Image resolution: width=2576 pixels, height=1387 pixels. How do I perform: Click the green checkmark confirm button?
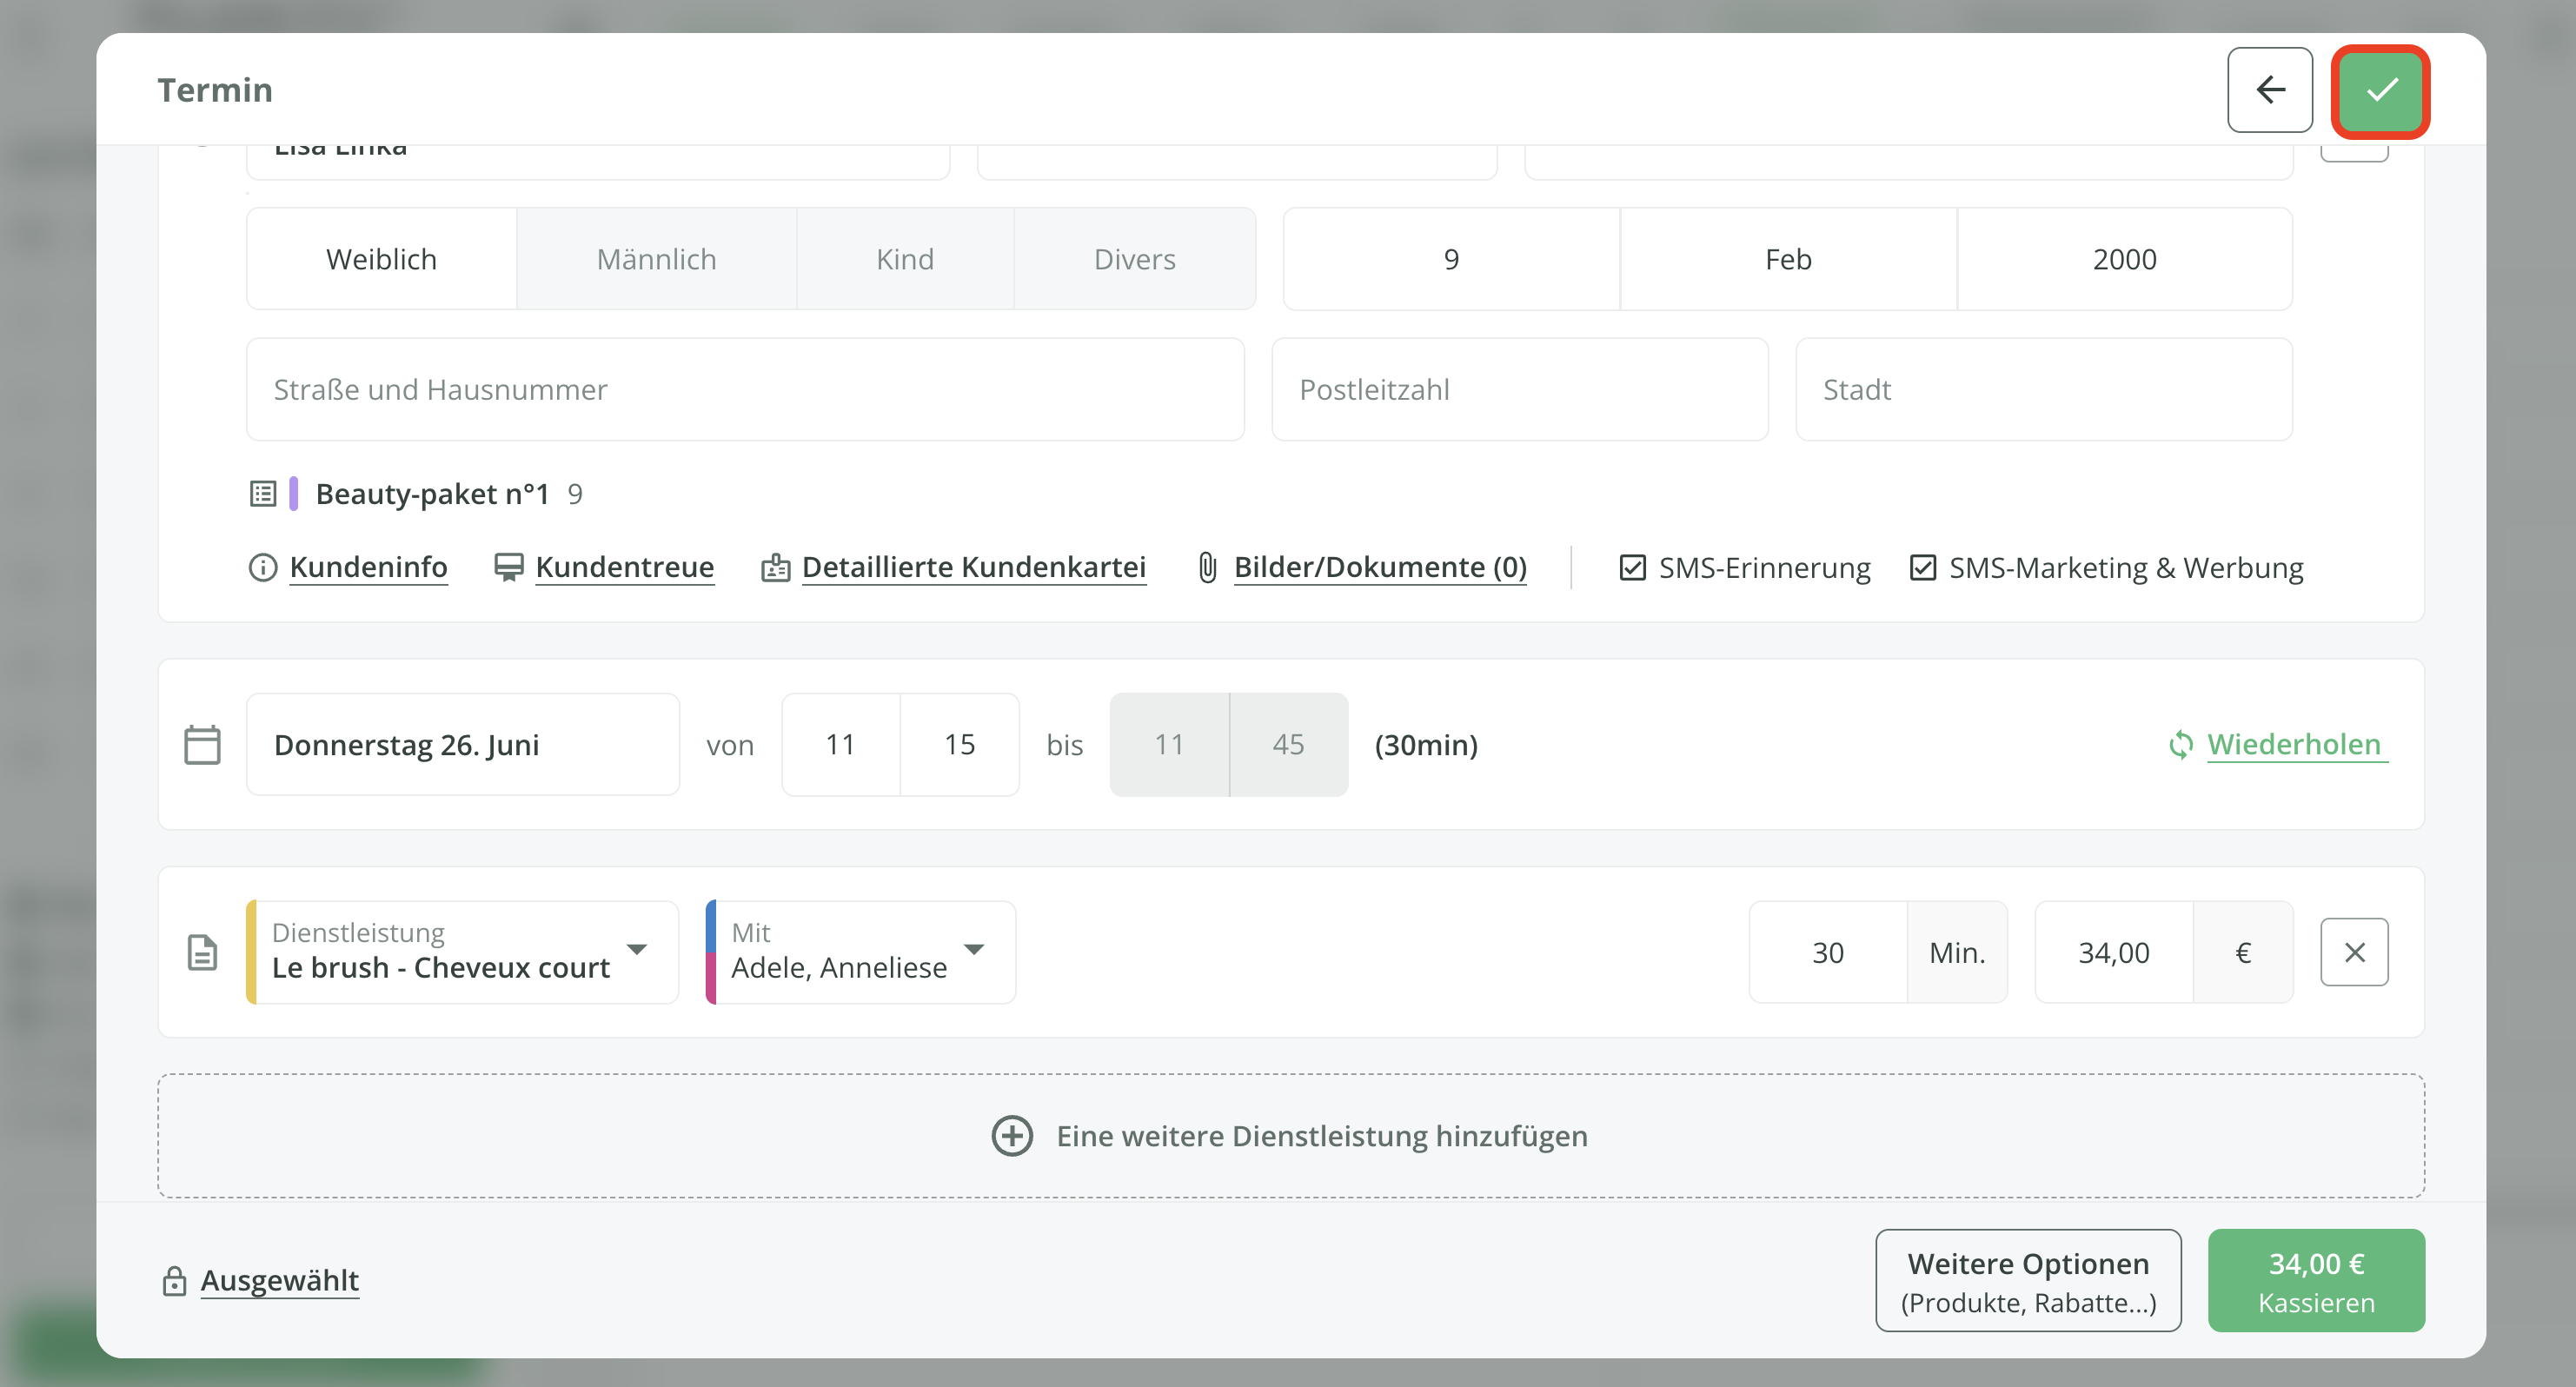(x=2380, y=90)
